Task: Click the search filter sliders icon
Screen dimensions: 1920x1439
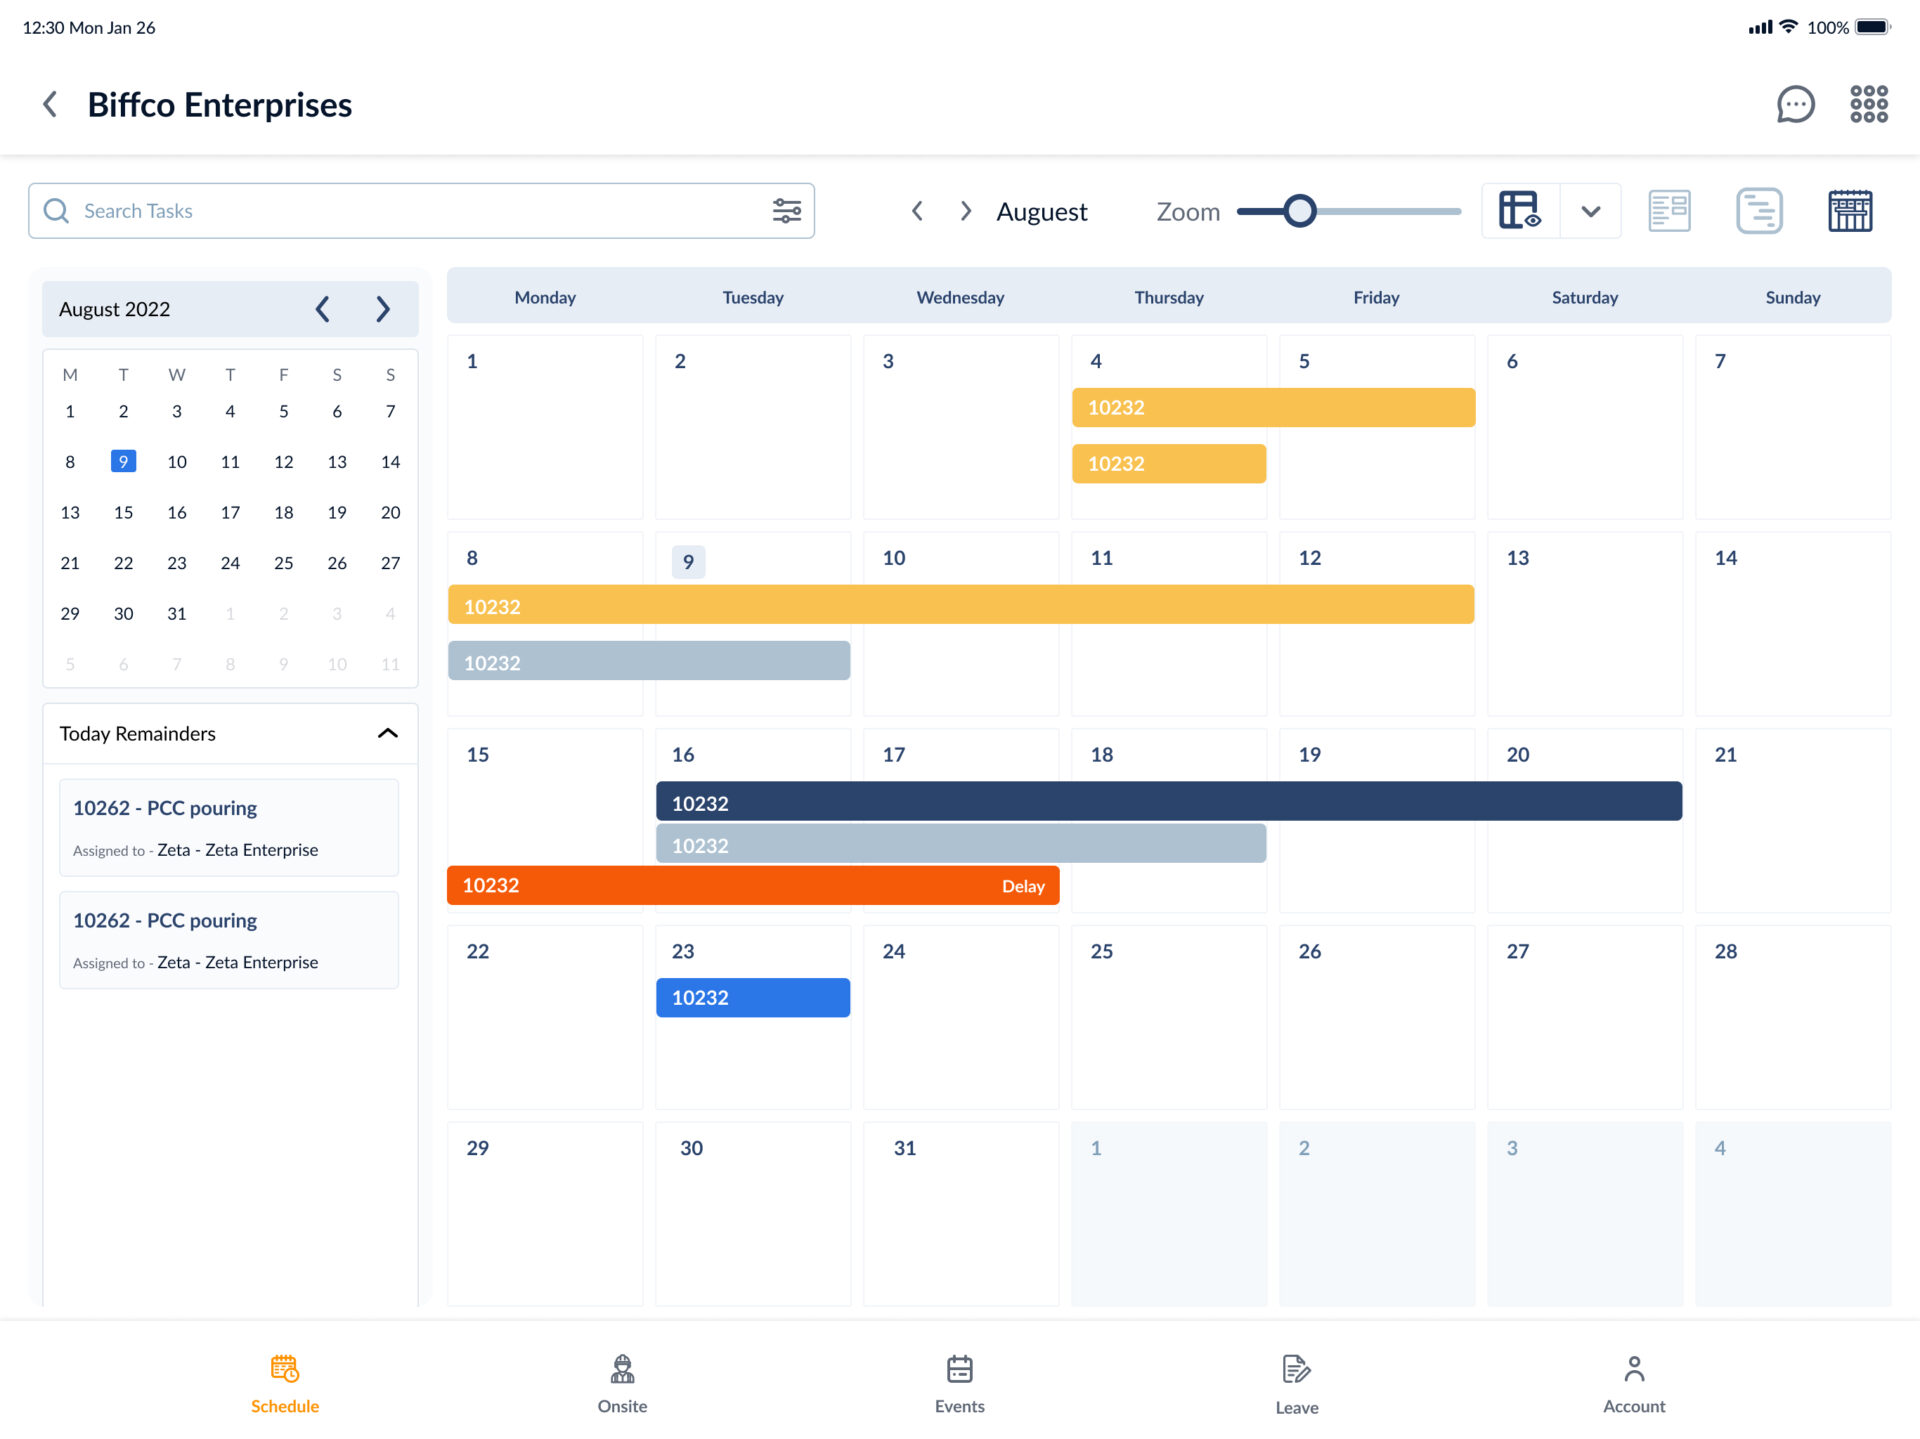Action: pyautogui.click(x=787, y=211)
